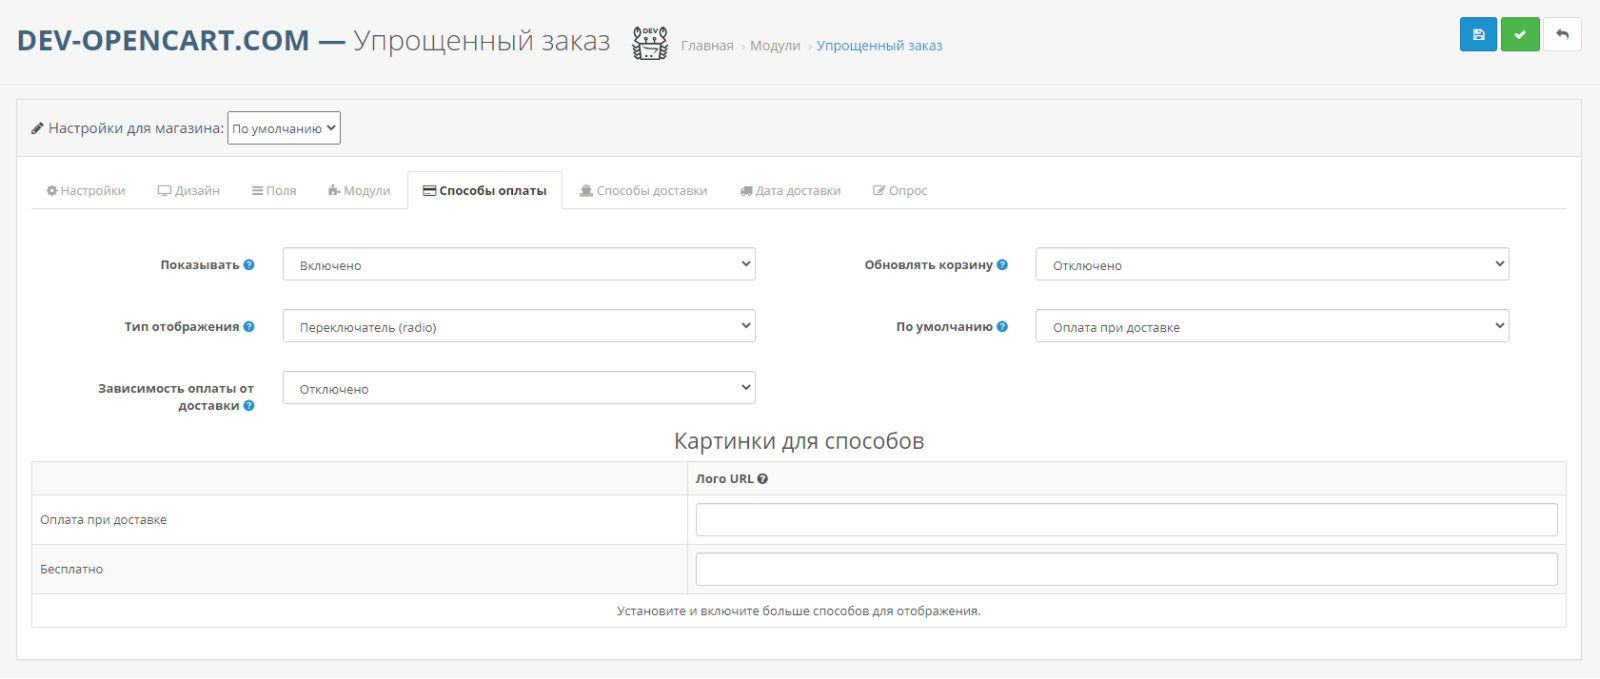Click logo URL field for Бесплатно
The width and height of the screenshot is (1600, 679).
tap(1126, 569)
